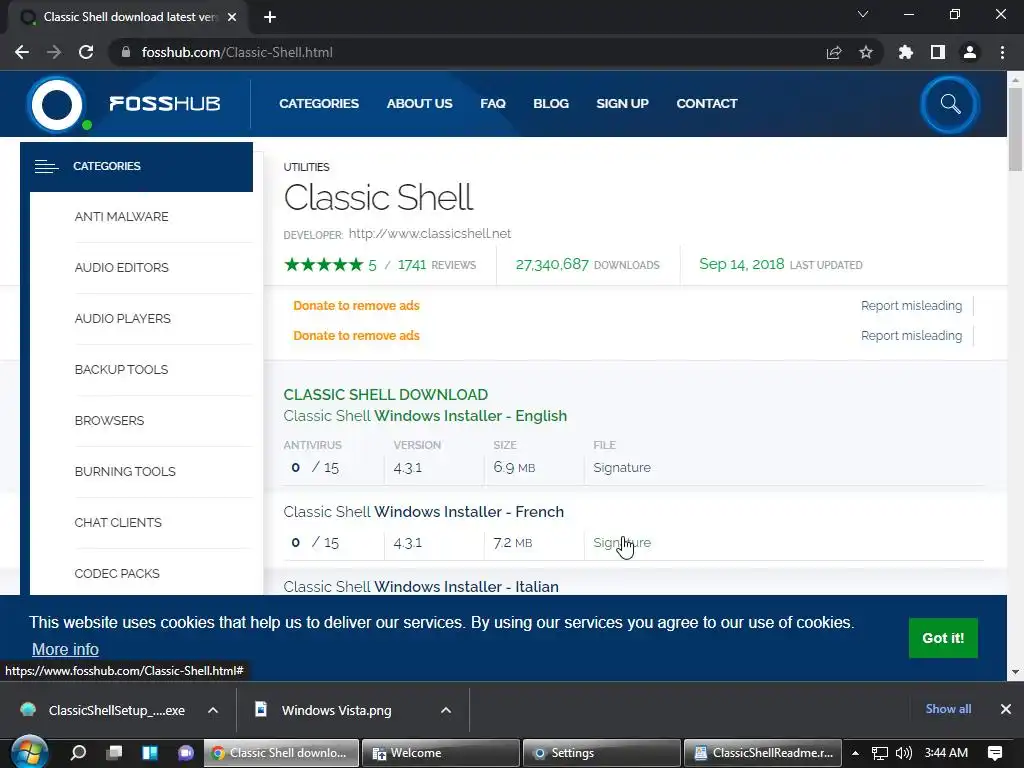Download Classic Shell Windows Installer - Italian
Screen dimensions: 1024x768
tap(421, 586)
